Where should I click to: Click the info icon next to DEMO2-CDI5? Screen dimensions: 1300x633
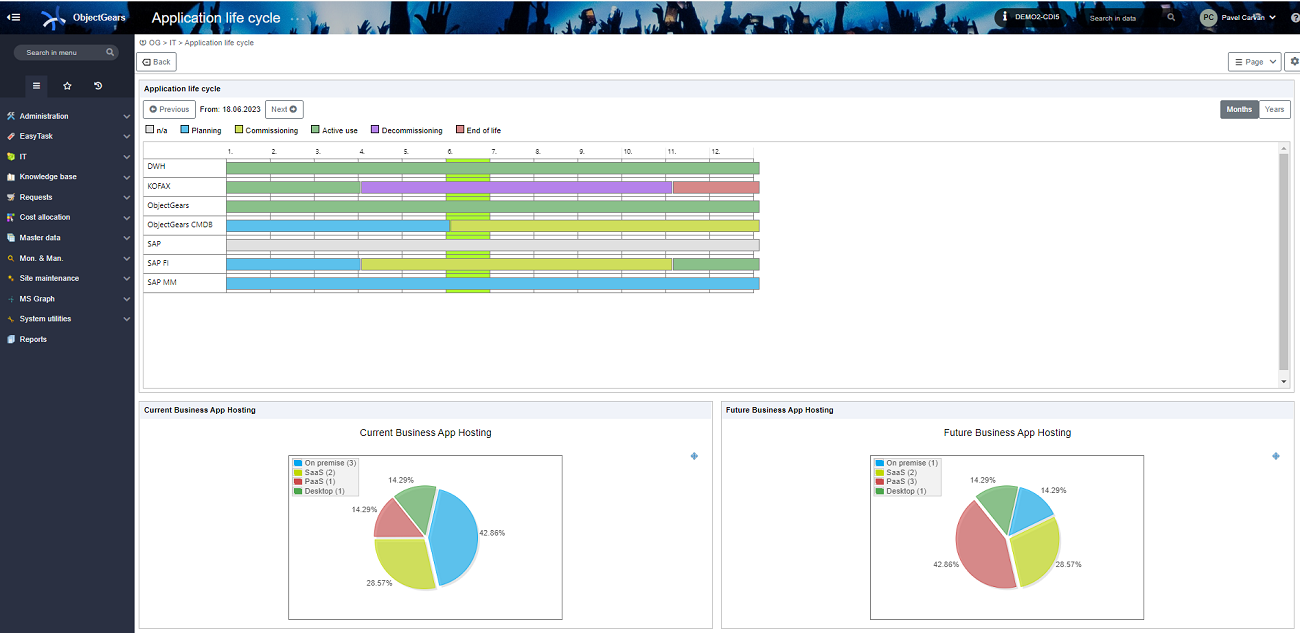coord(1005,17)
